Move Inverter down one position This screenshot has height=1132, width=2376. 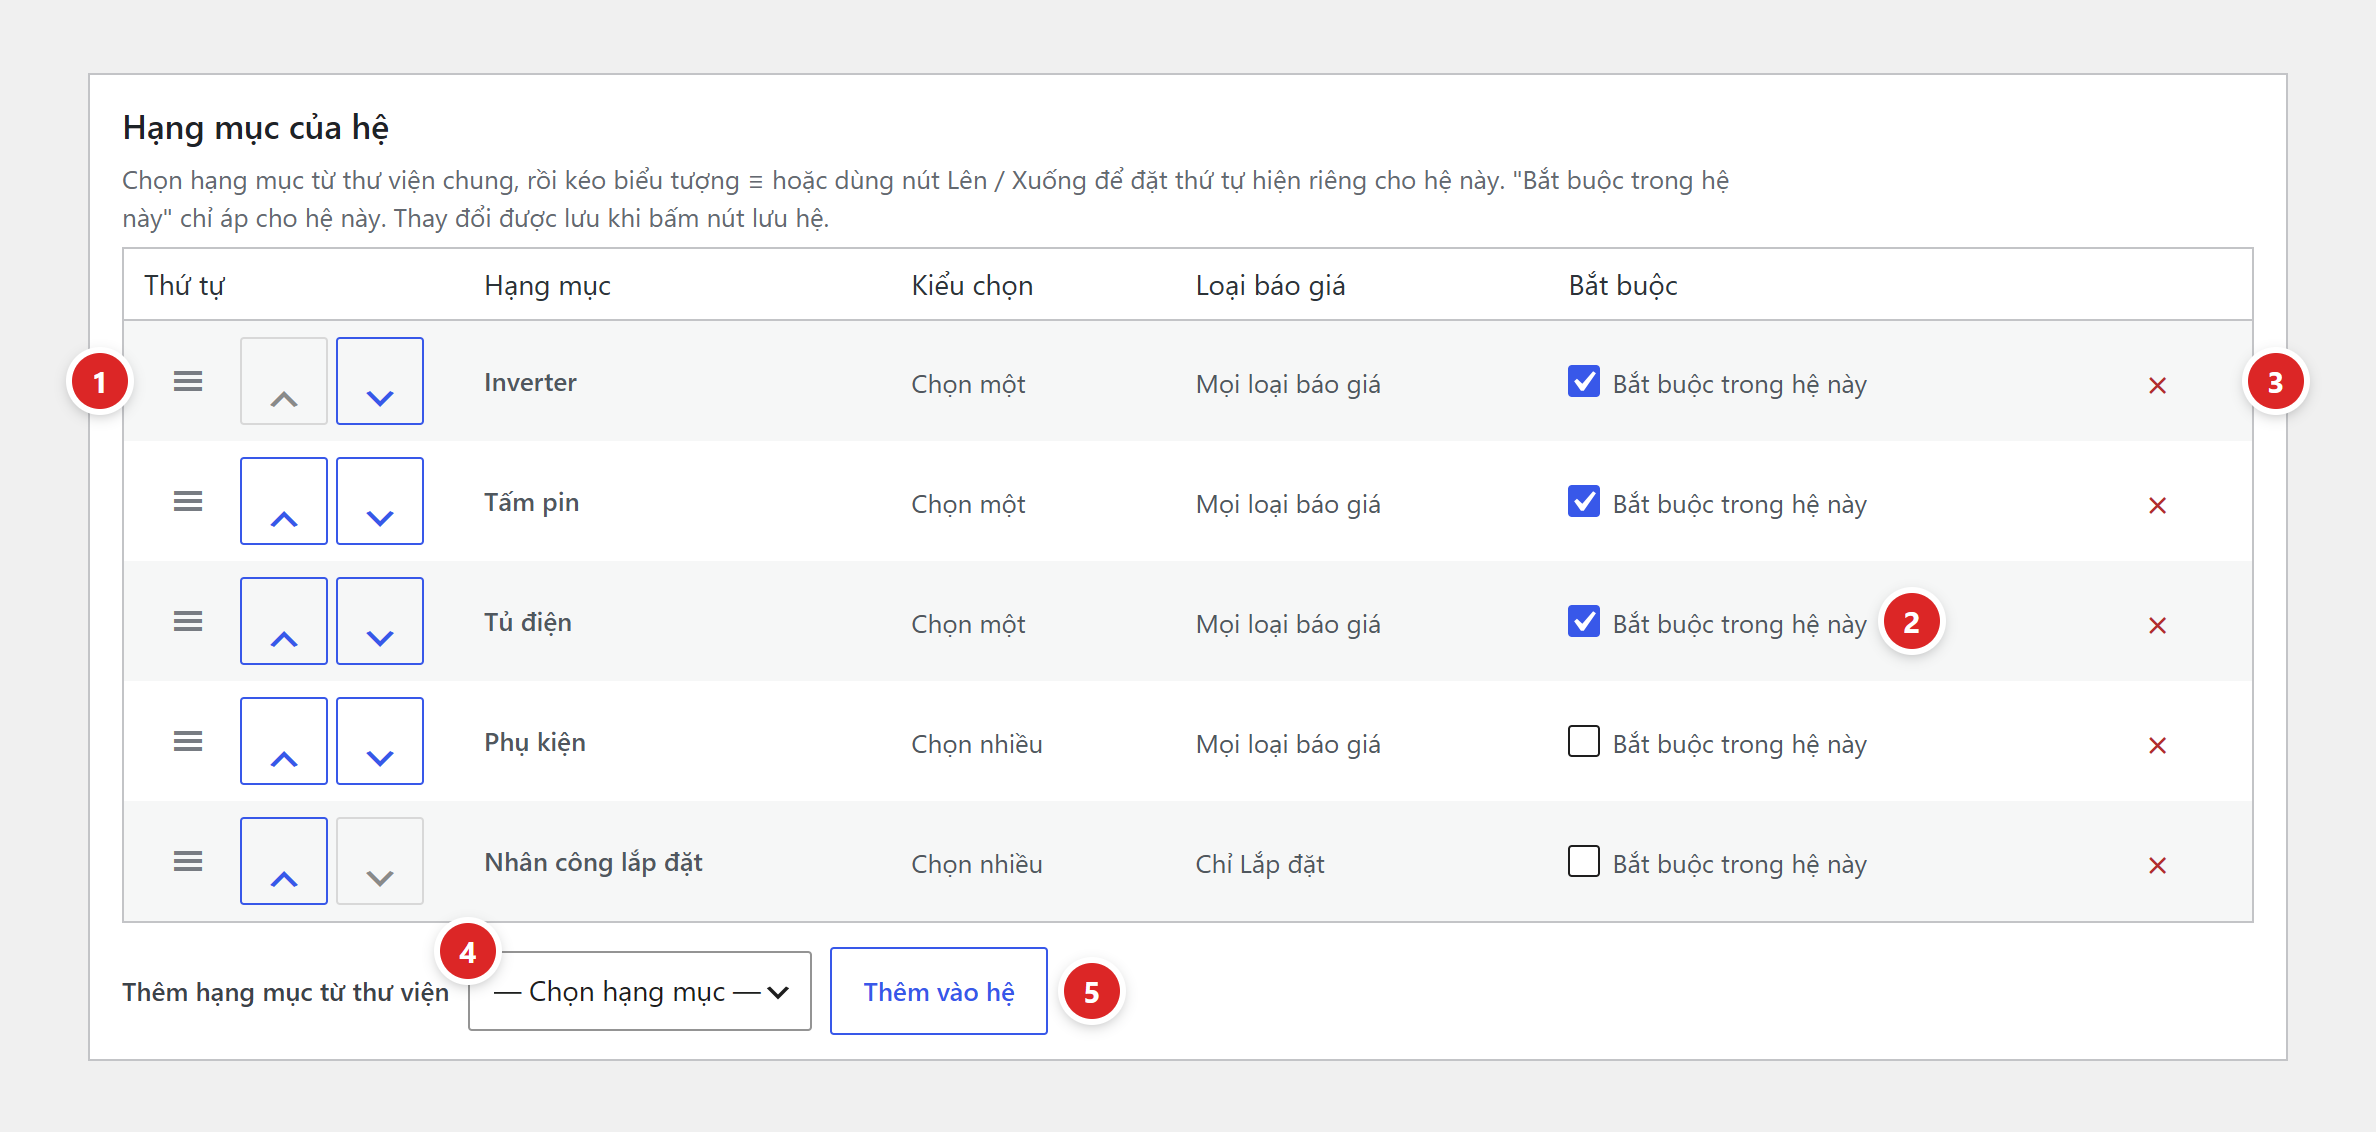tap(380, 381)
